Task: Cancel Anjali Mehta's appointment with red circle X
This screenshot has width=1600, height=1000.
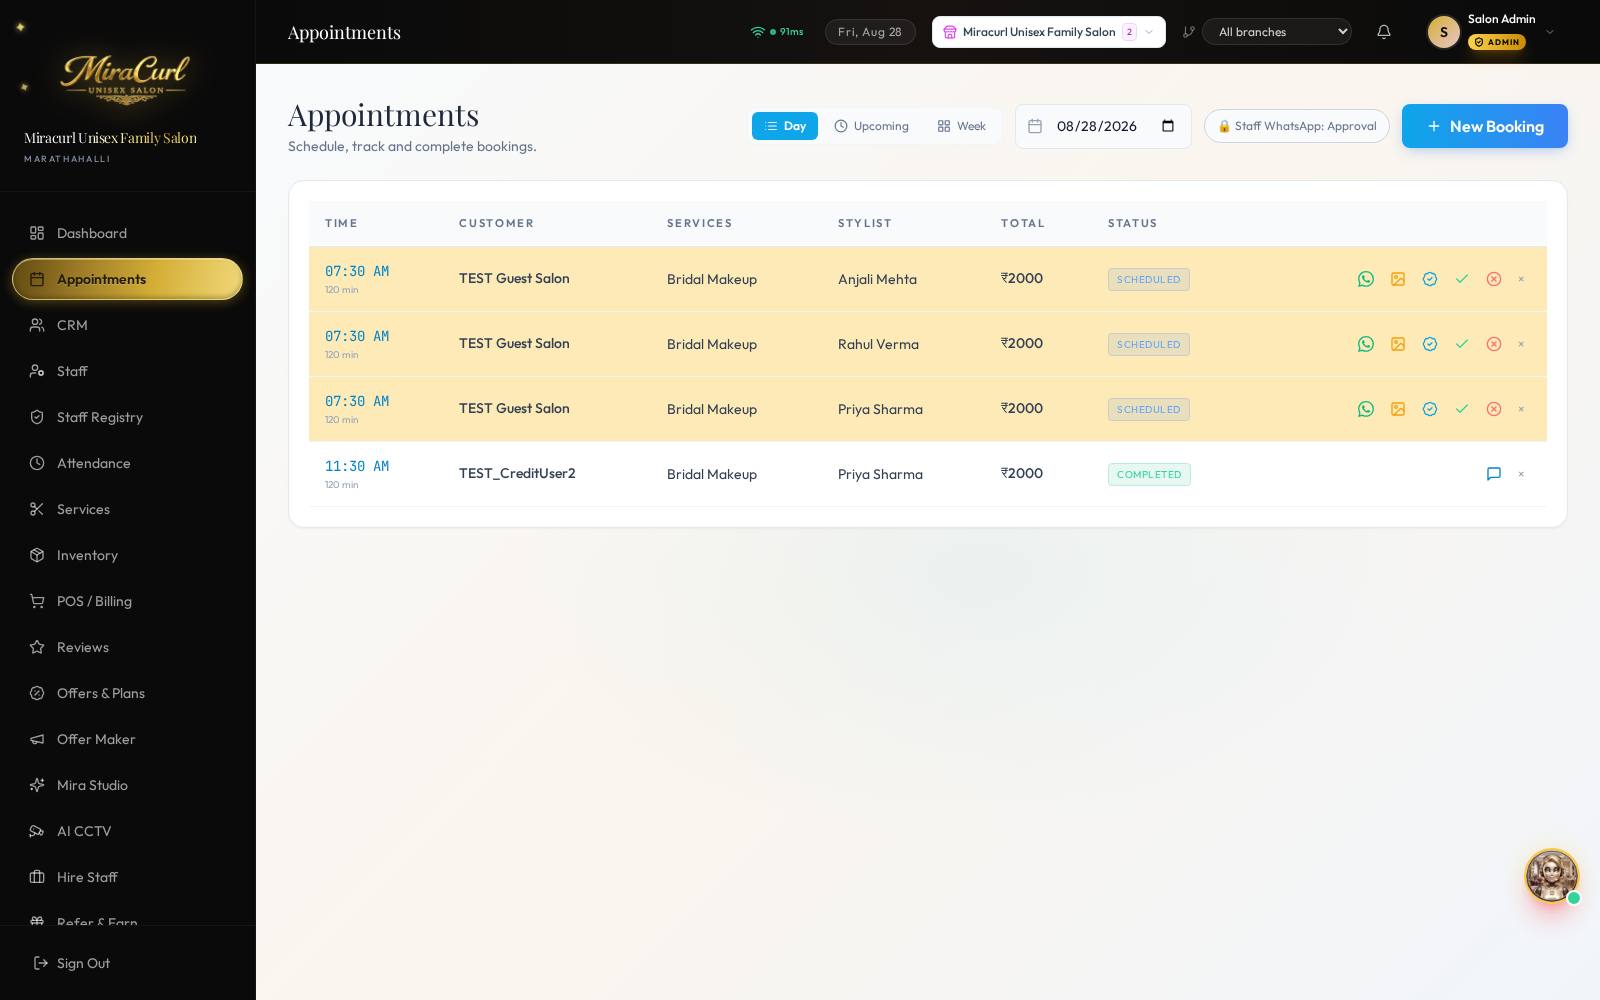Action: [x=1494, y=279]
